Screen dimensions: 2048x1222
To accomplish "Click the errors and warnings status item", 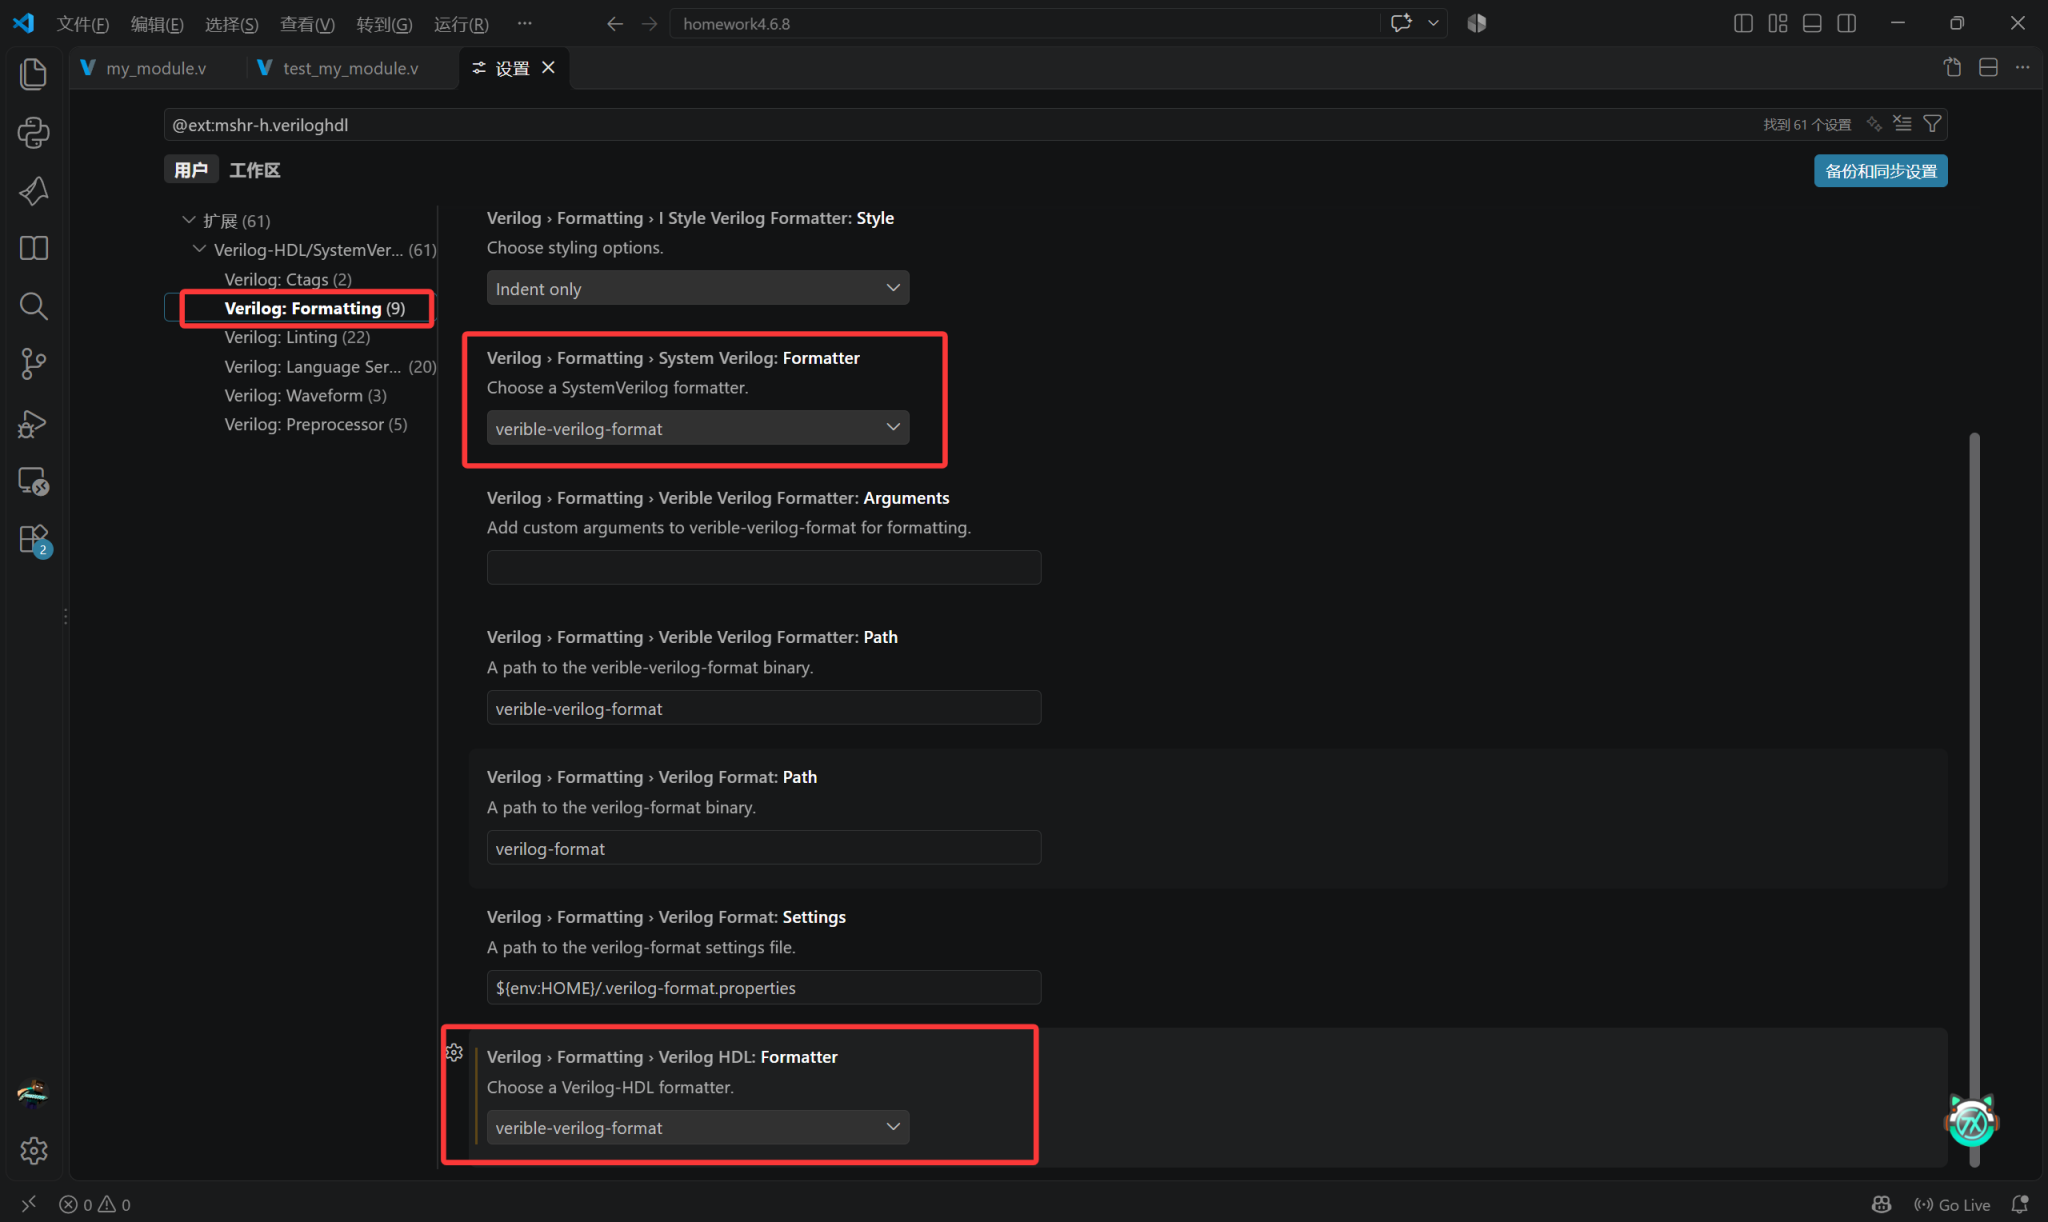I will (x=95, y=1204).
